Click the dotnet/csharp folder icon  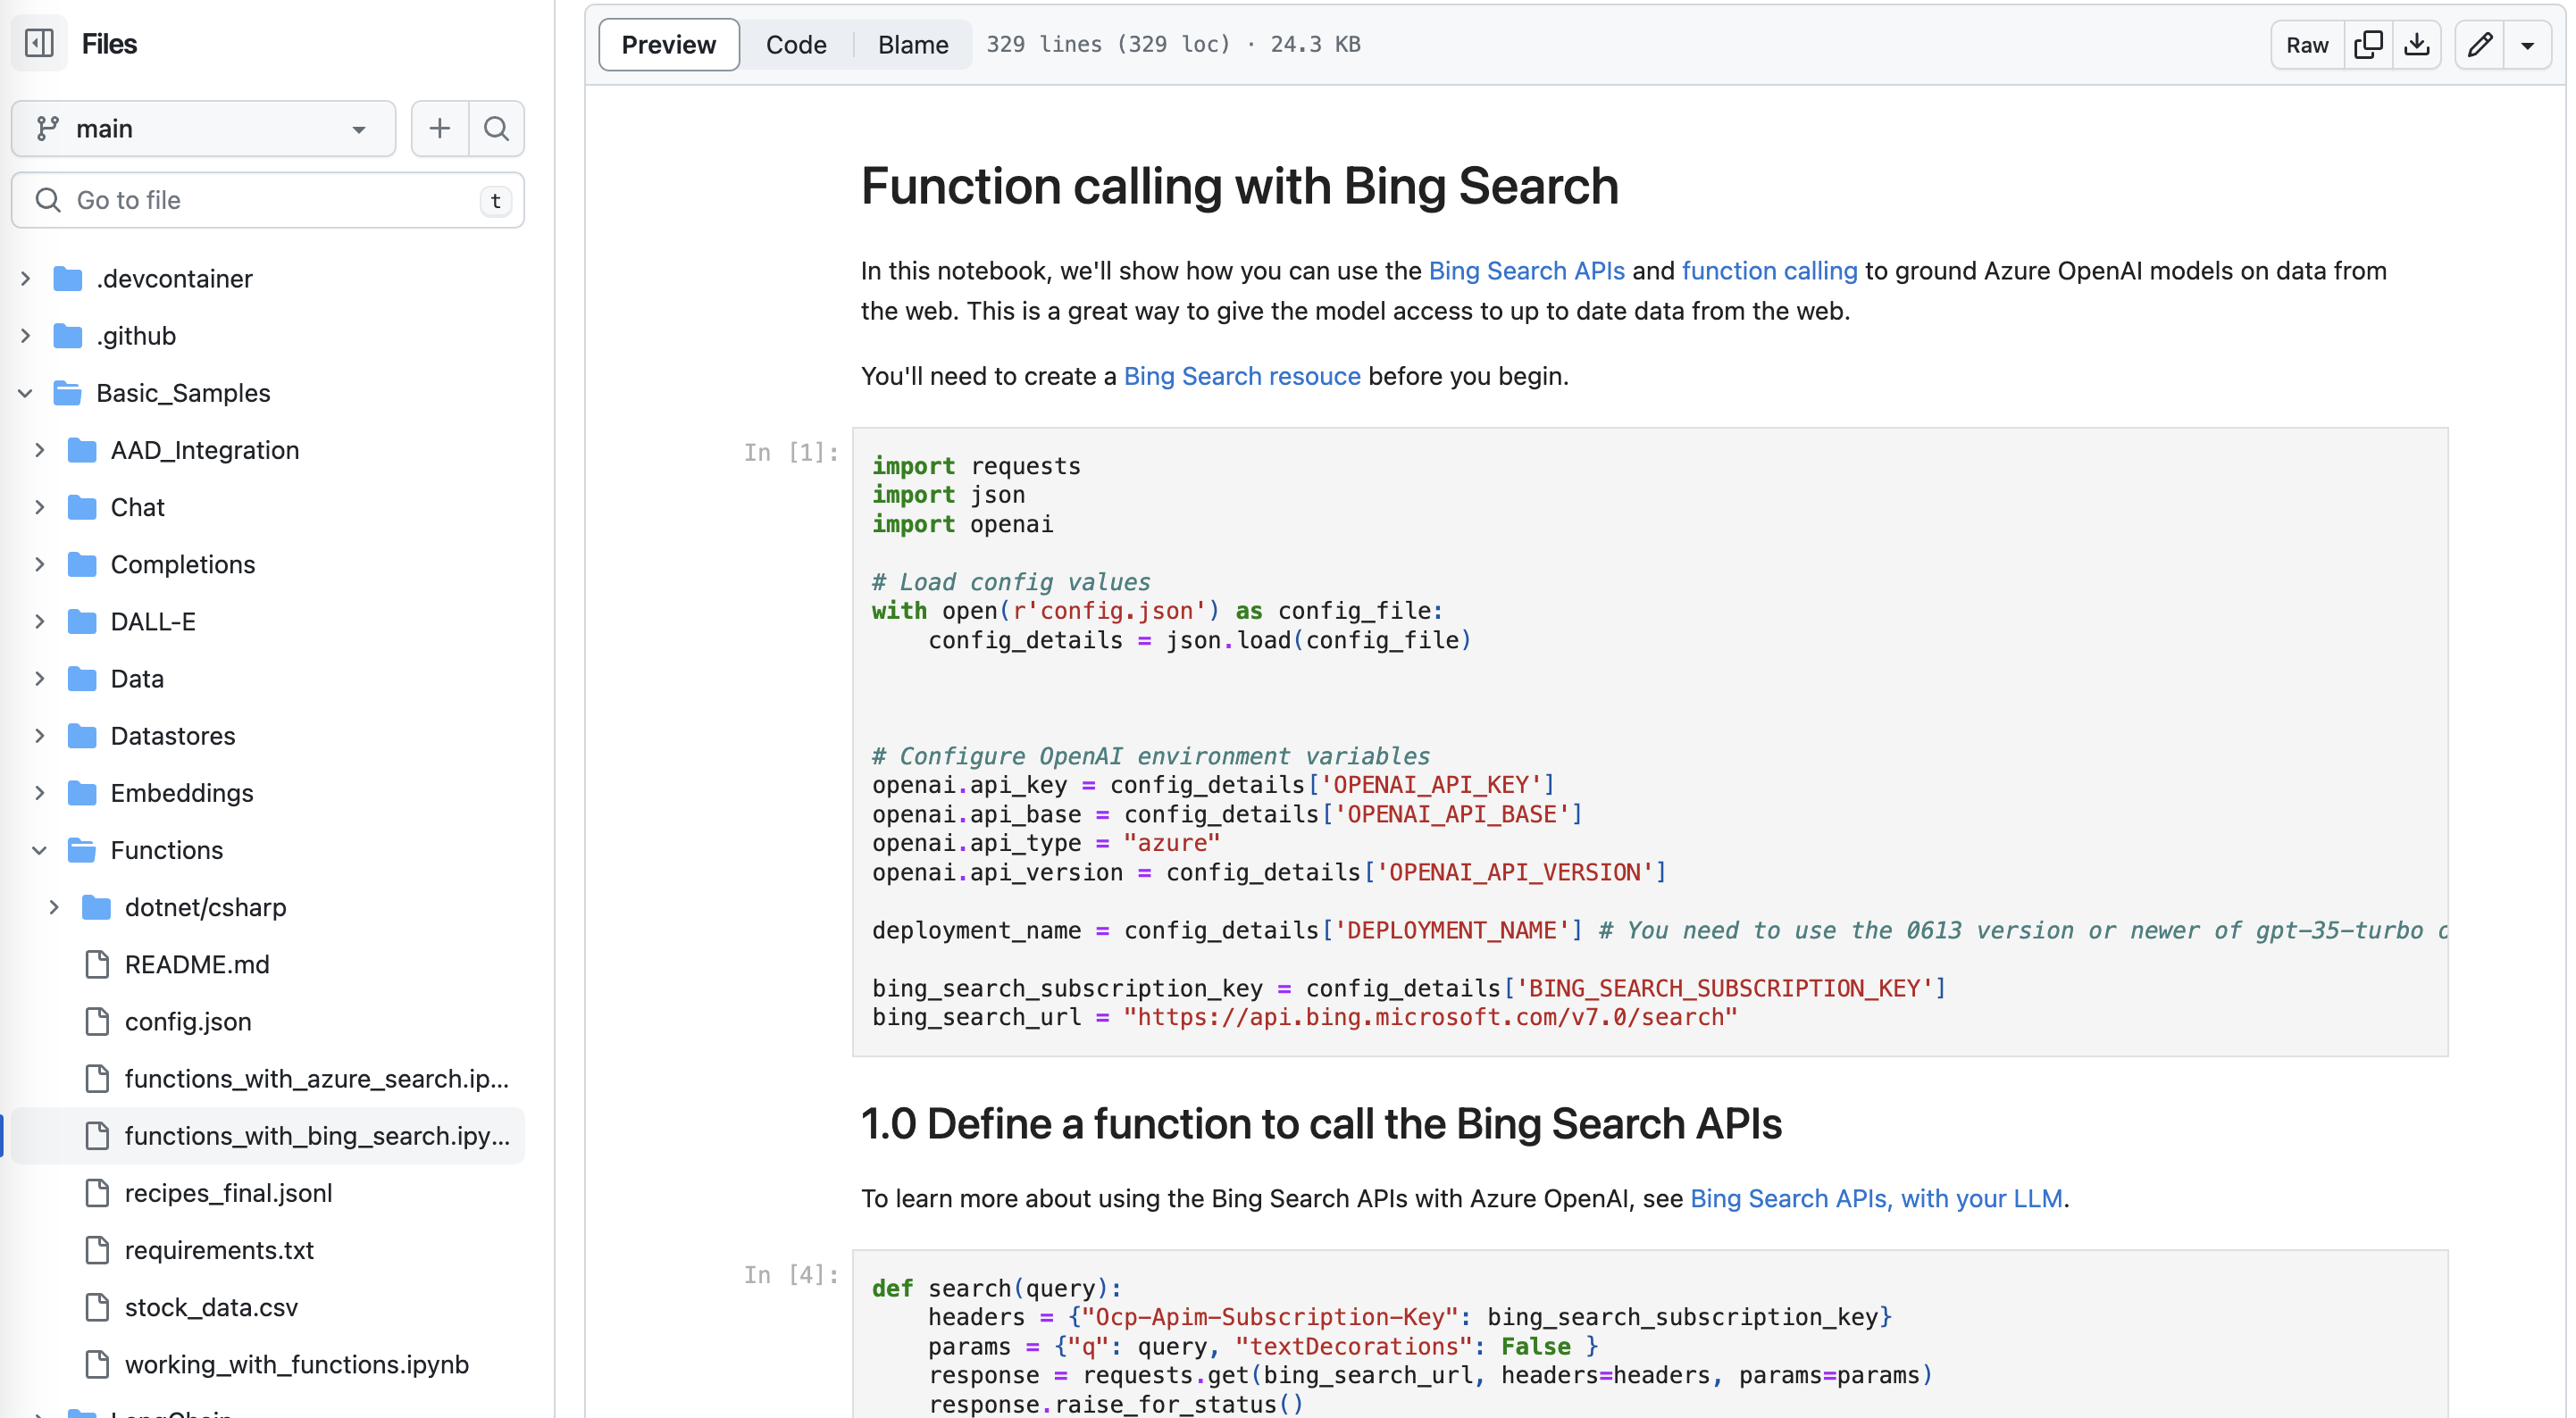tap(96, 907)
